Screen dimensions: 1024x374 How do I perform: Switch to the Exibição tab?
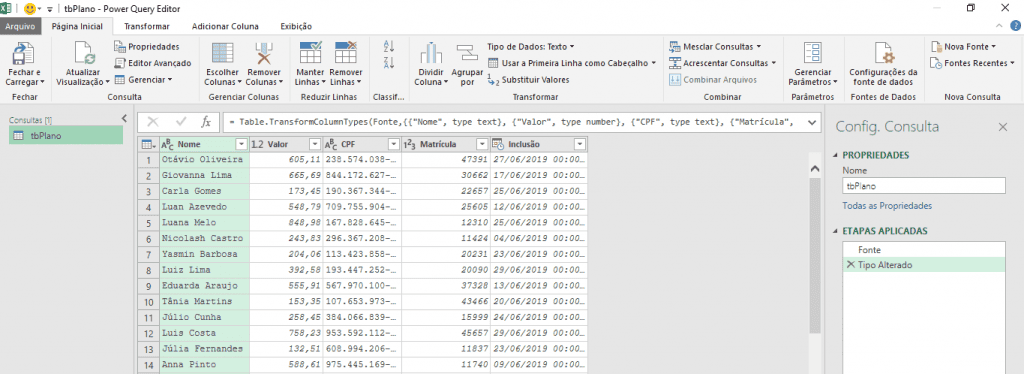coord(296,26)
